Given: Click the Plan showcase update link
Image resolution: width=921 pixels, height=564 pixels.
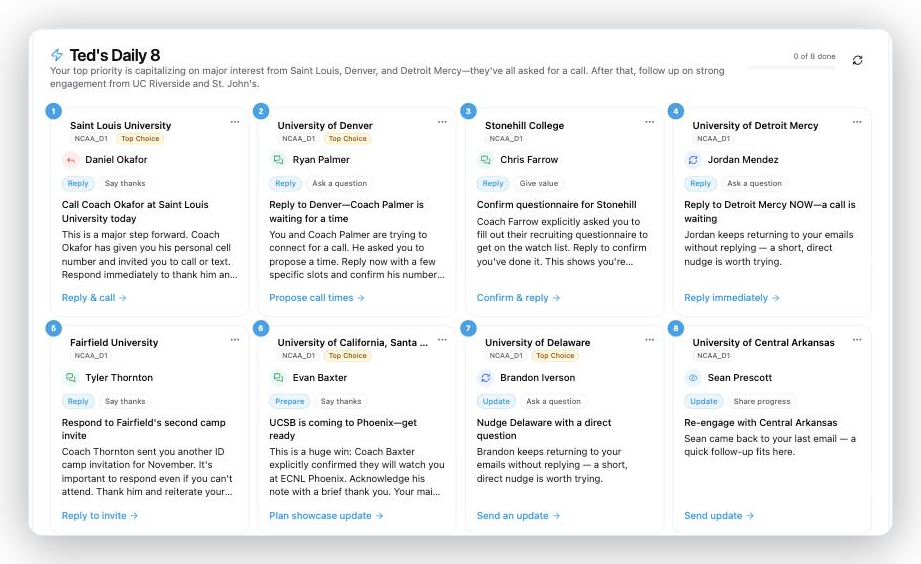Looking at the screenshot, I should click(x=326, y=516).
